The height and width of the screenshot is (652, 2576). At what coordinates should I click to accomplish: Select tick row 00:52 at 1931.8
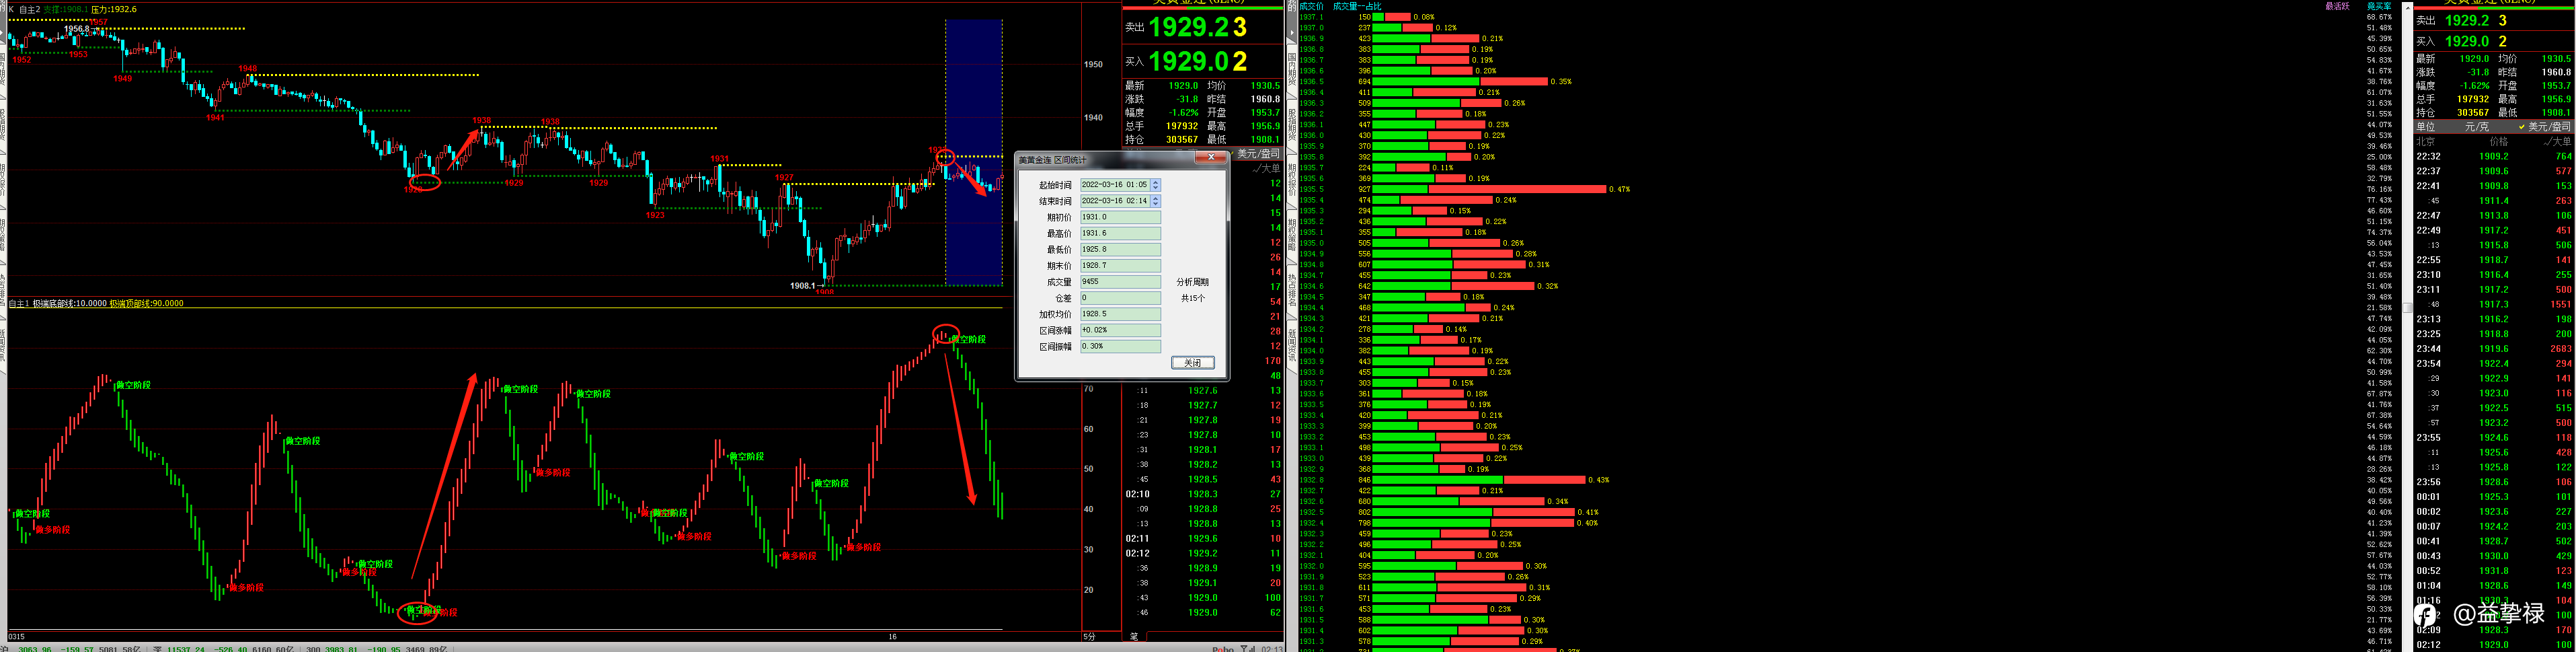[x=2494, y=571]
